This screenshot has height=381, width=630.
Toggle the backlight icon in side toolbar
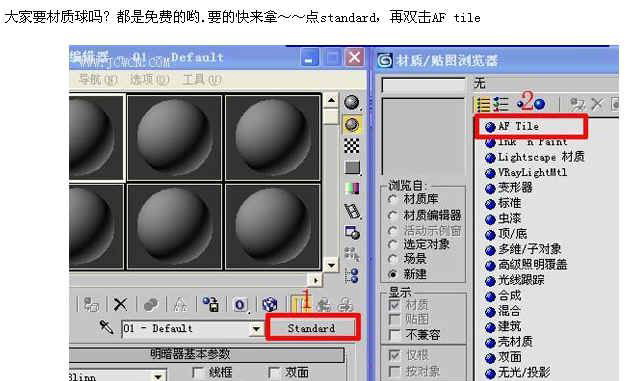pos(352,124)
